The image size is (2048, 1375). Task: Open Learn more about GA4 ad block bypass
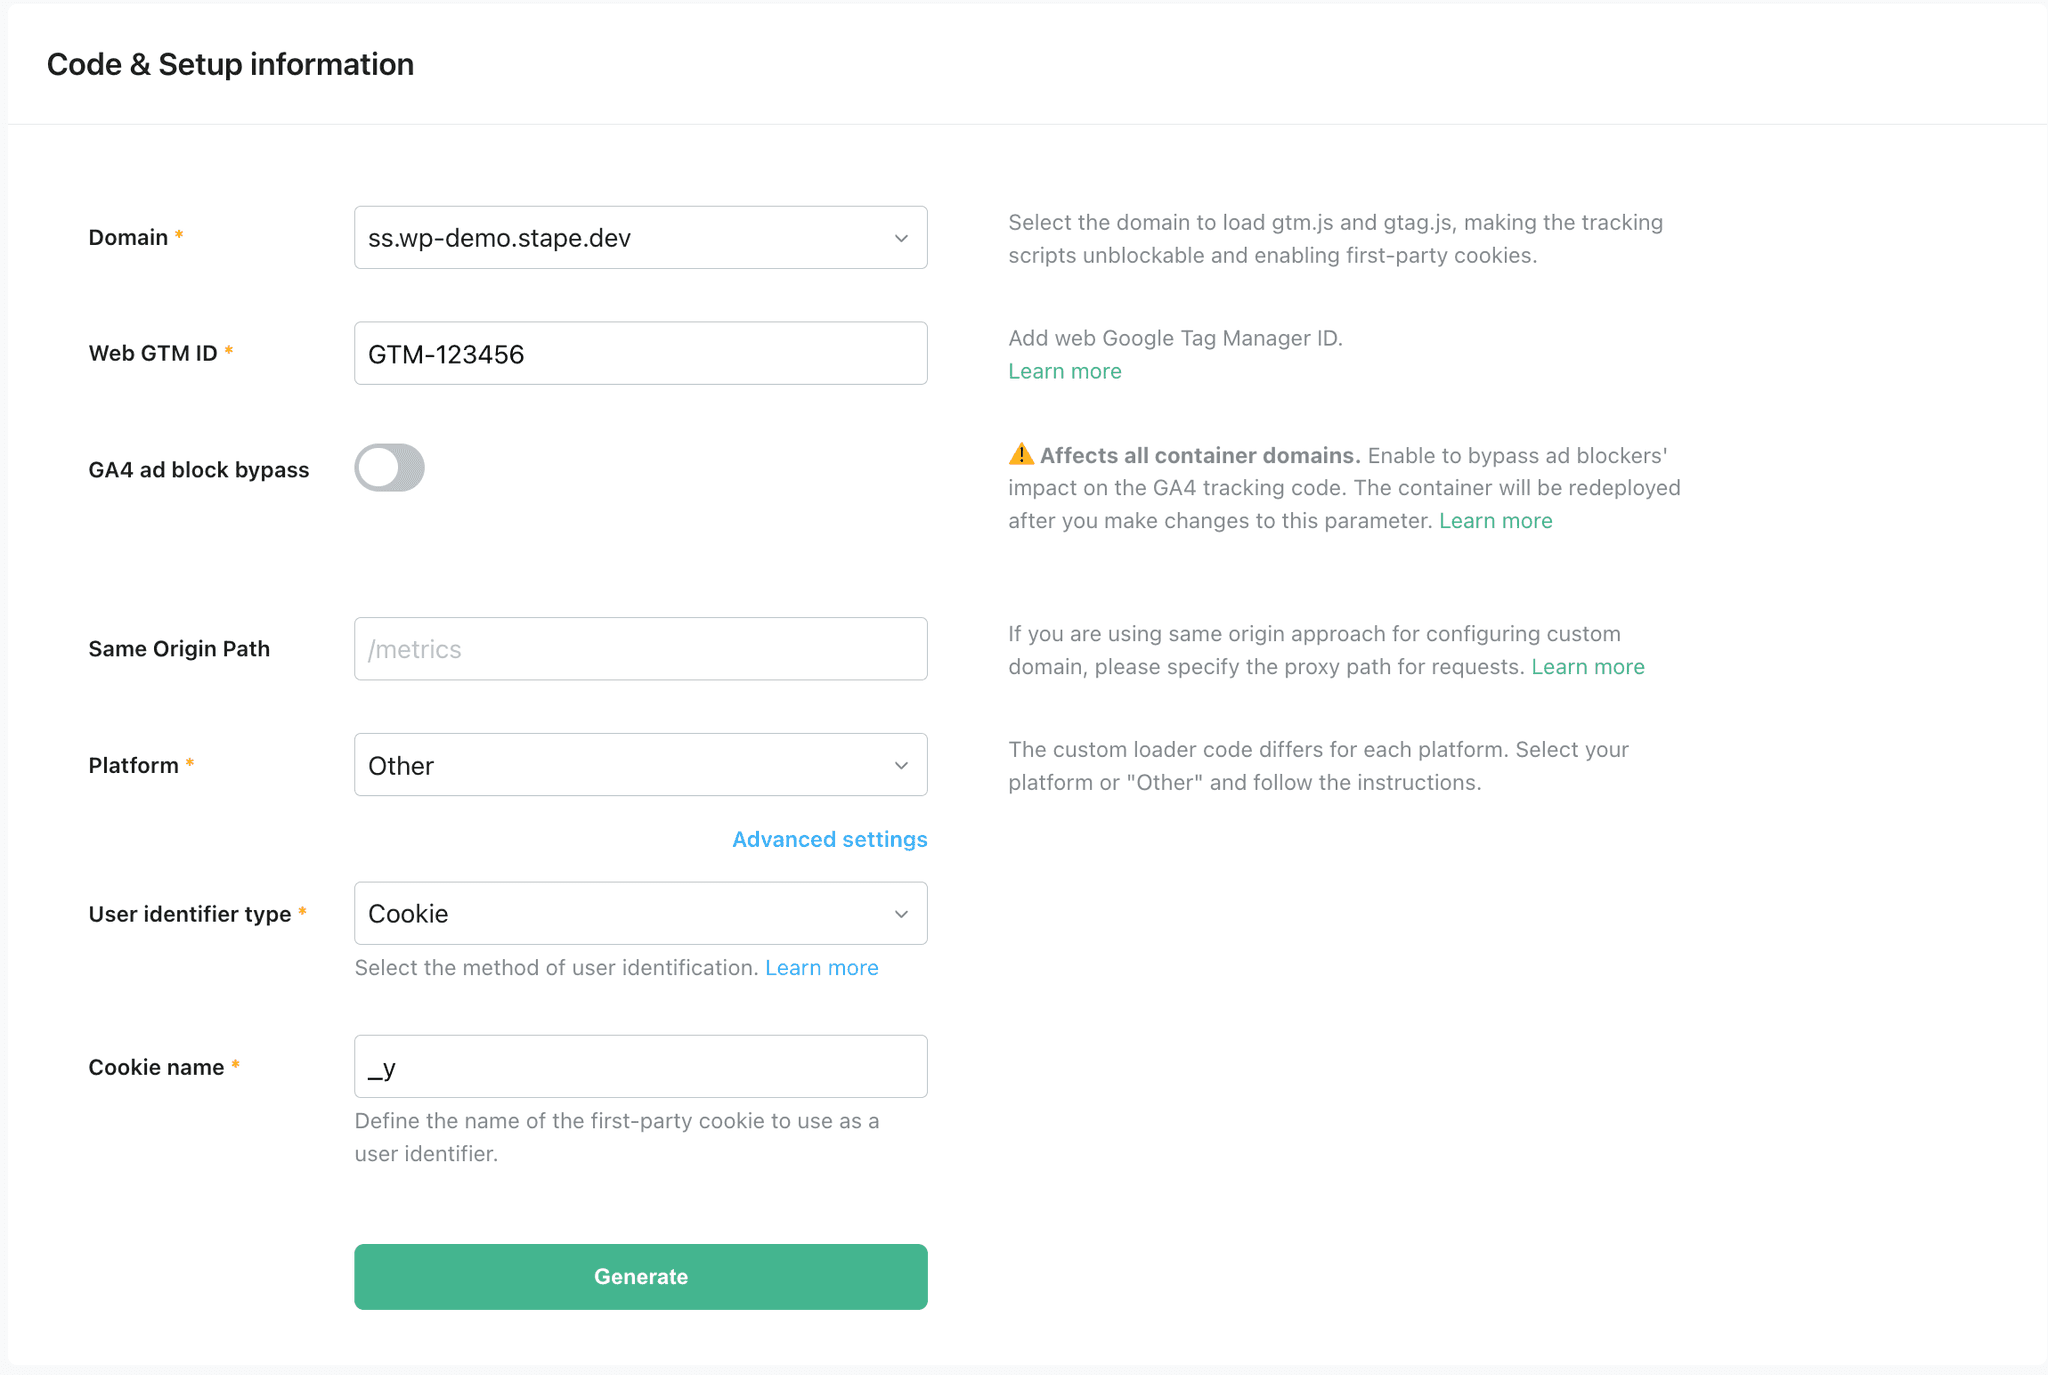(x=1495, y=520)
